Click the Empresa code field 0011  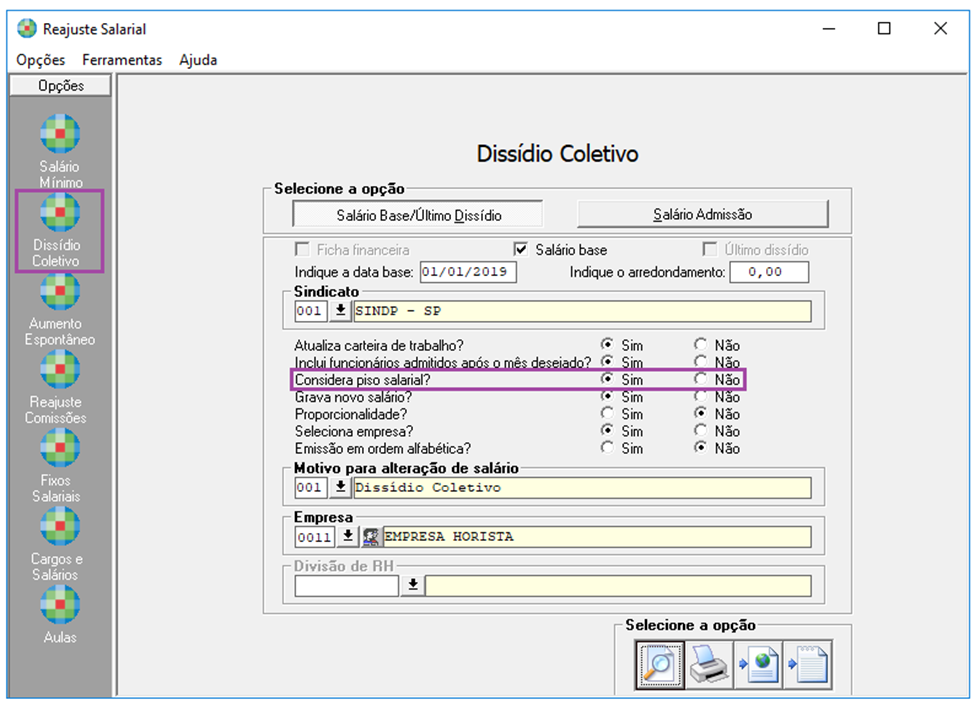point(315,537)
